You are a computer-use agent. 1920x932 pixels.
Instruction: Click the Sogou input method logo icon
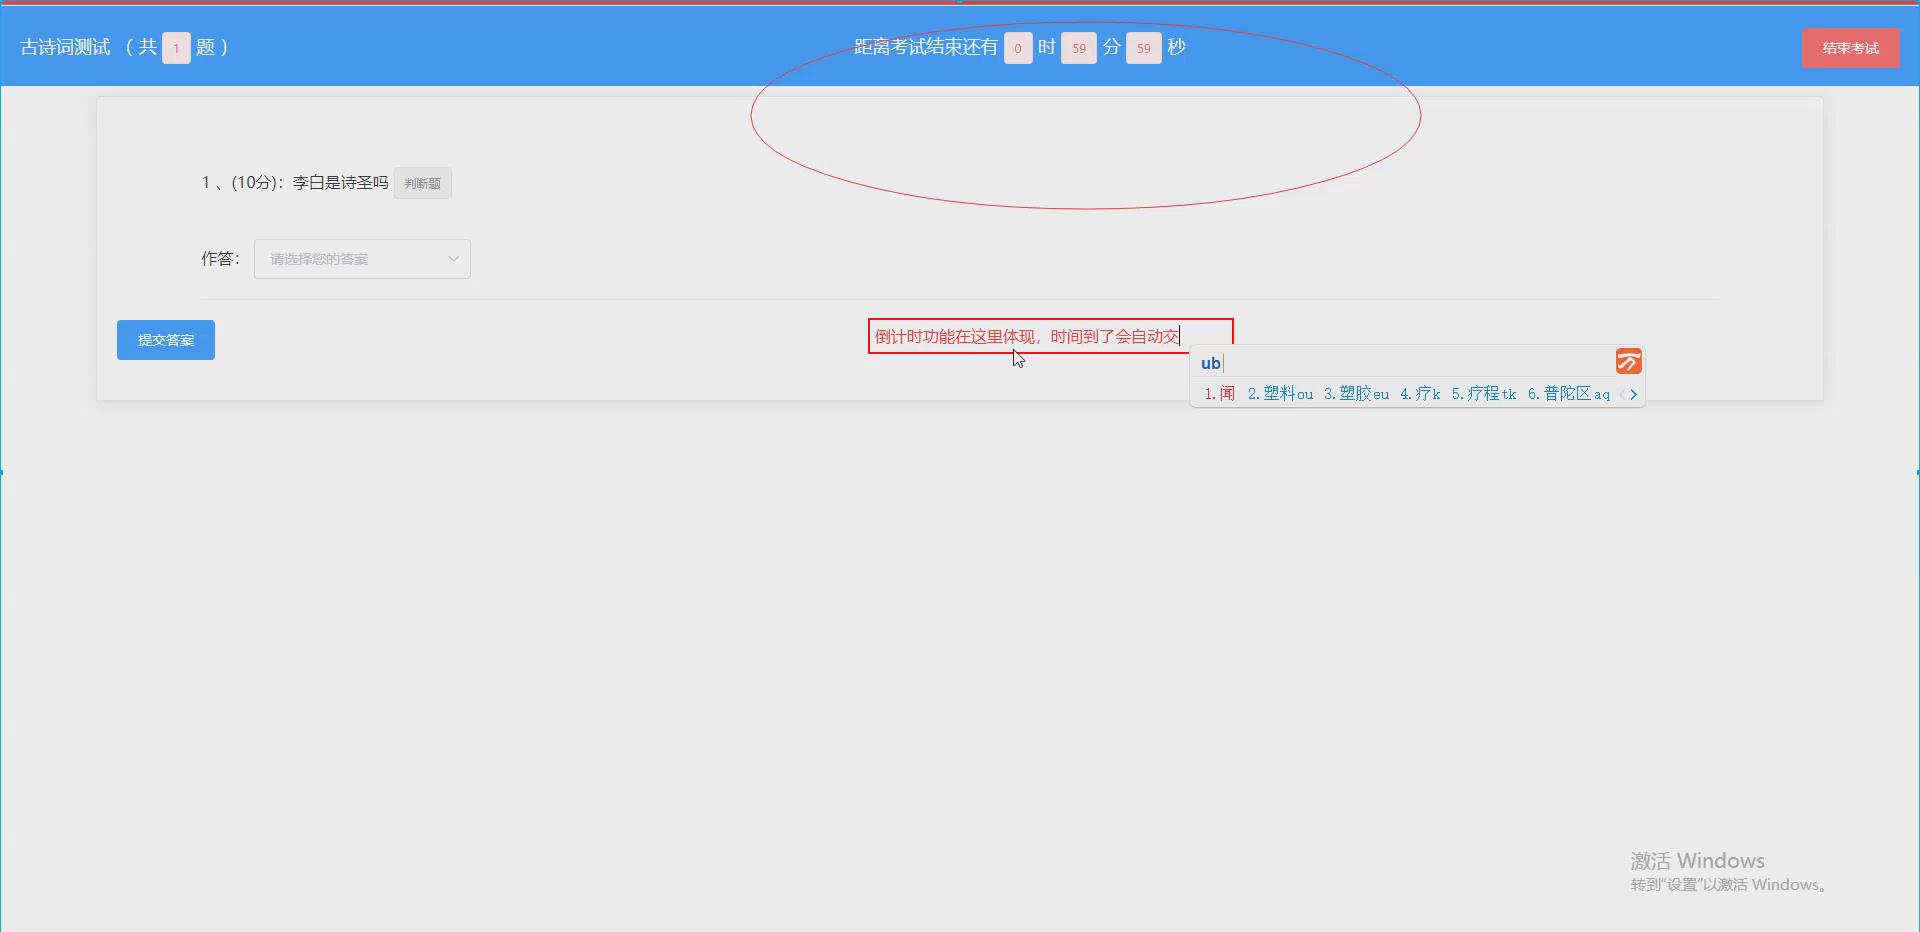(1628, 362)
